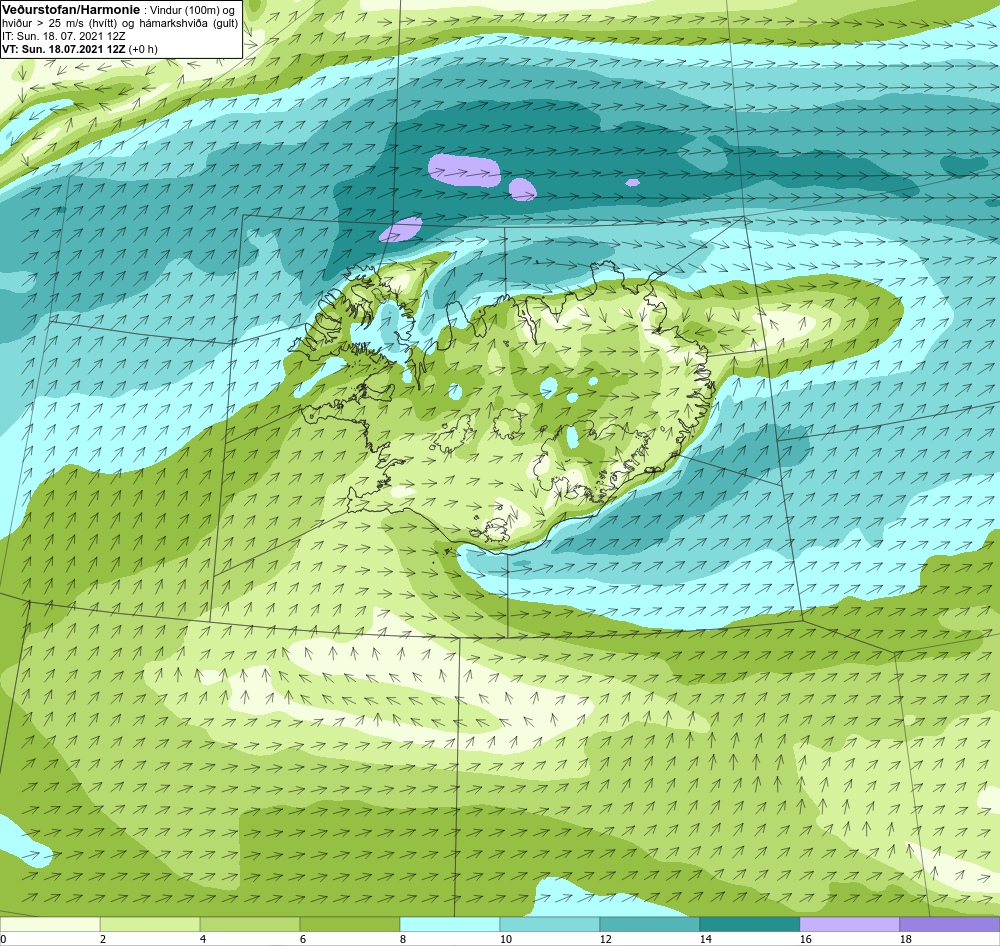Click the Veðurstofan/Harmonie title text
The width and height of the screenshot is (1000, 946).
click(71, 10)
